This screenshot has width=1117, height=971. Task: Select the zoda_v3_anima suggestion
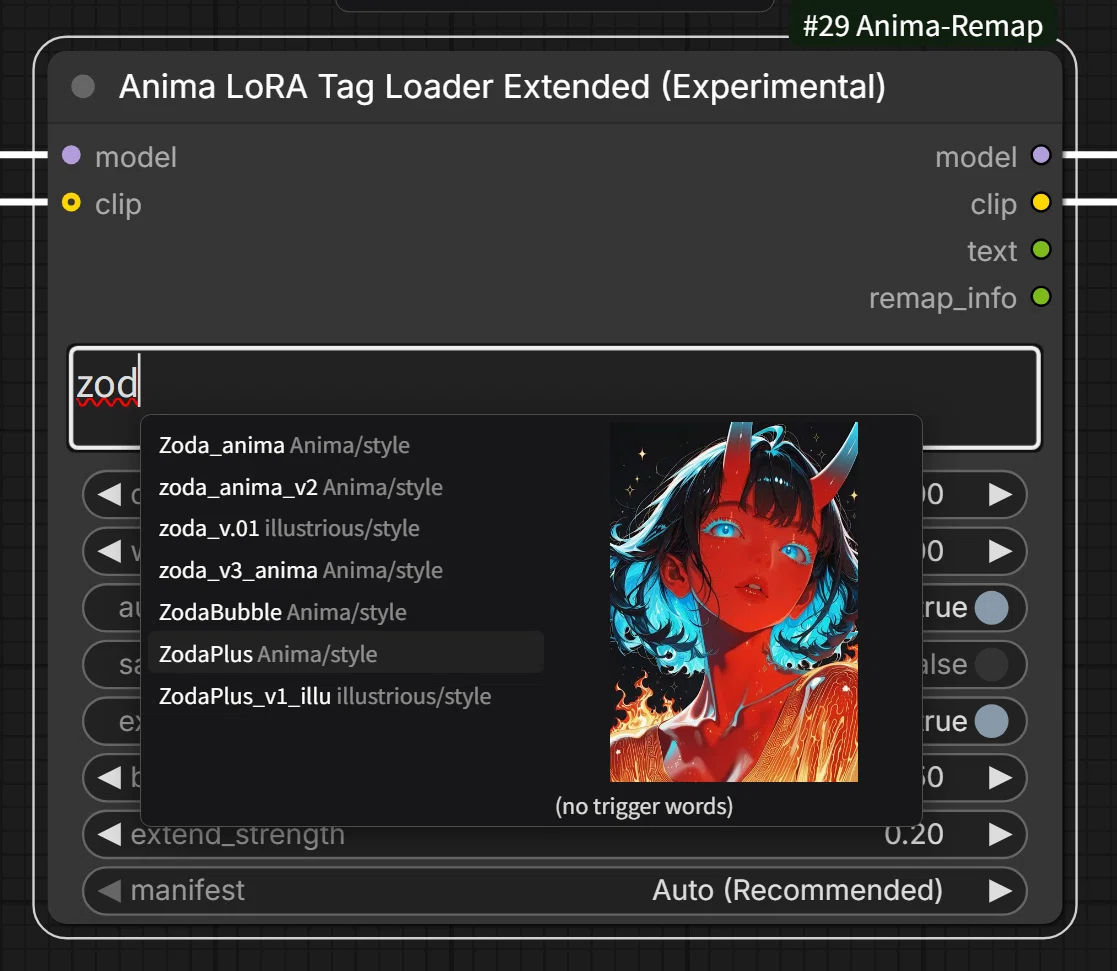[346, 571]
